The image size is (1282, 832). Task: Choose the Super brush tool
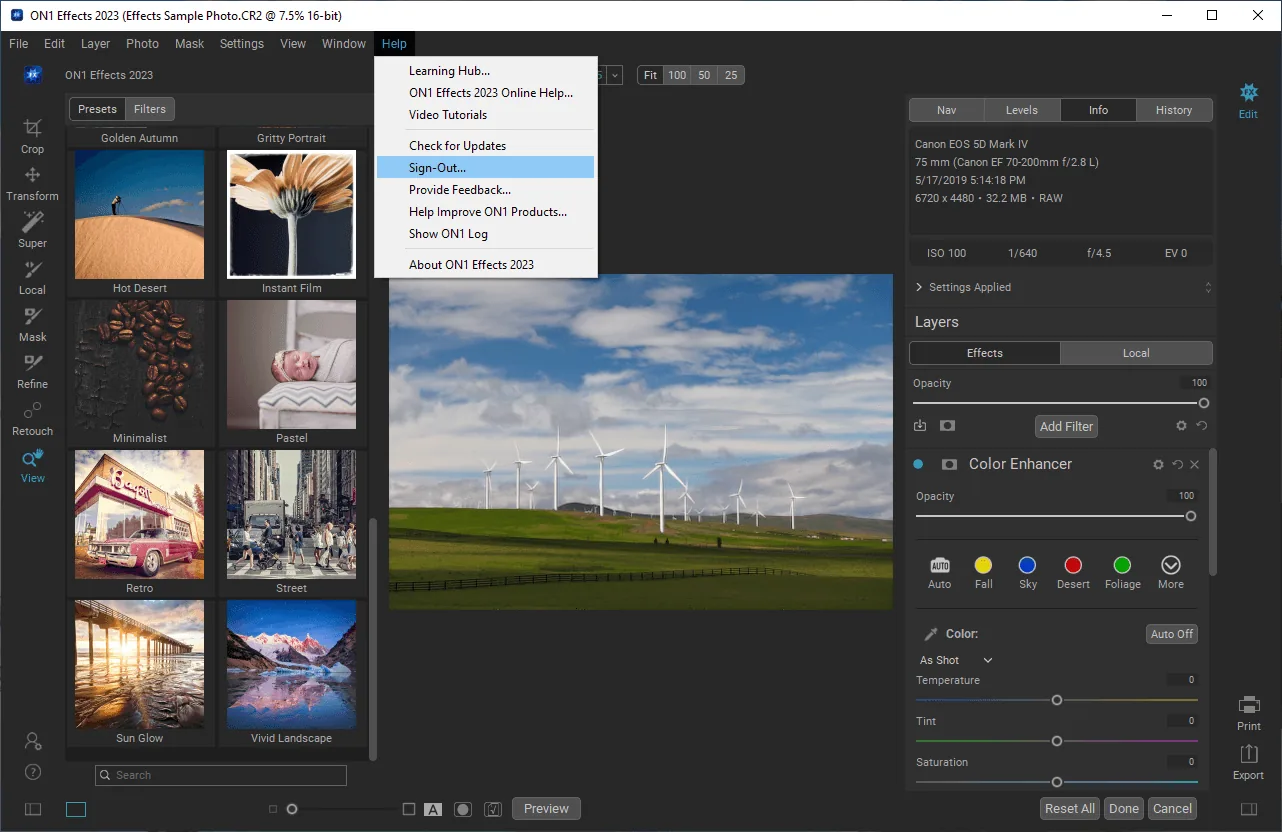tap(32, 231)
